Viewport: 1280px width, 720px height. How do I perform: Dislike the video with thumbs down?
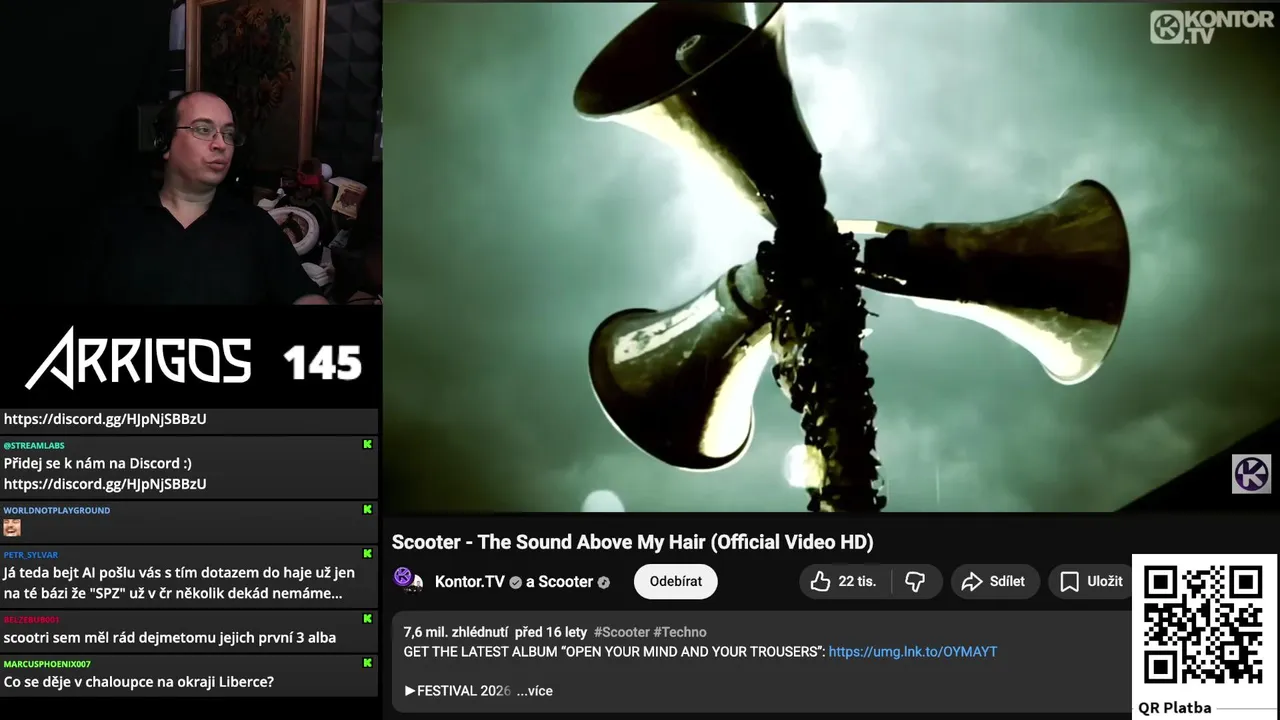pos(915,581)
